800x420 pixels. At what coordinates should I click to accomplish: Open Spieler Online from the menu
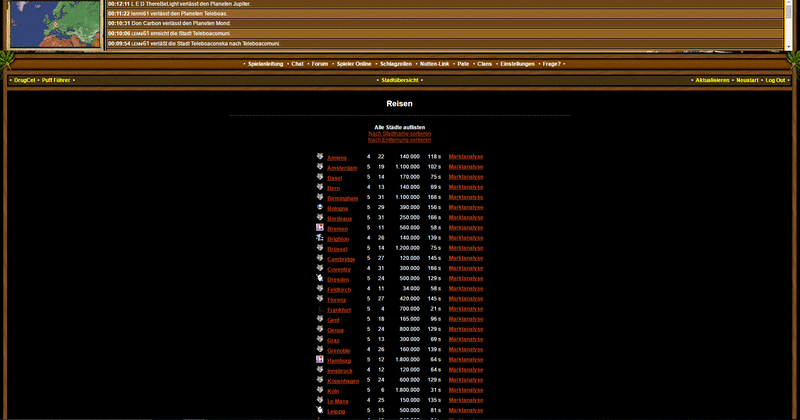[354, 64]
